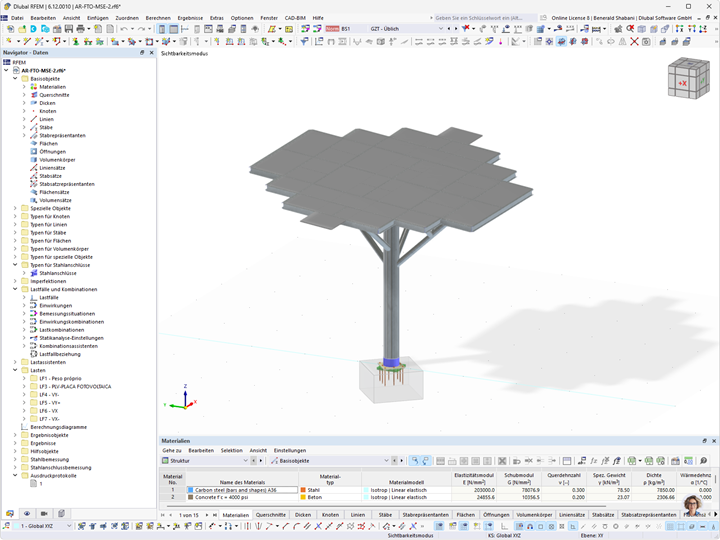Click the funnel filter icon in second toolbar
The width and height of the screenshot is (720, 540).
tap(304, 42)
